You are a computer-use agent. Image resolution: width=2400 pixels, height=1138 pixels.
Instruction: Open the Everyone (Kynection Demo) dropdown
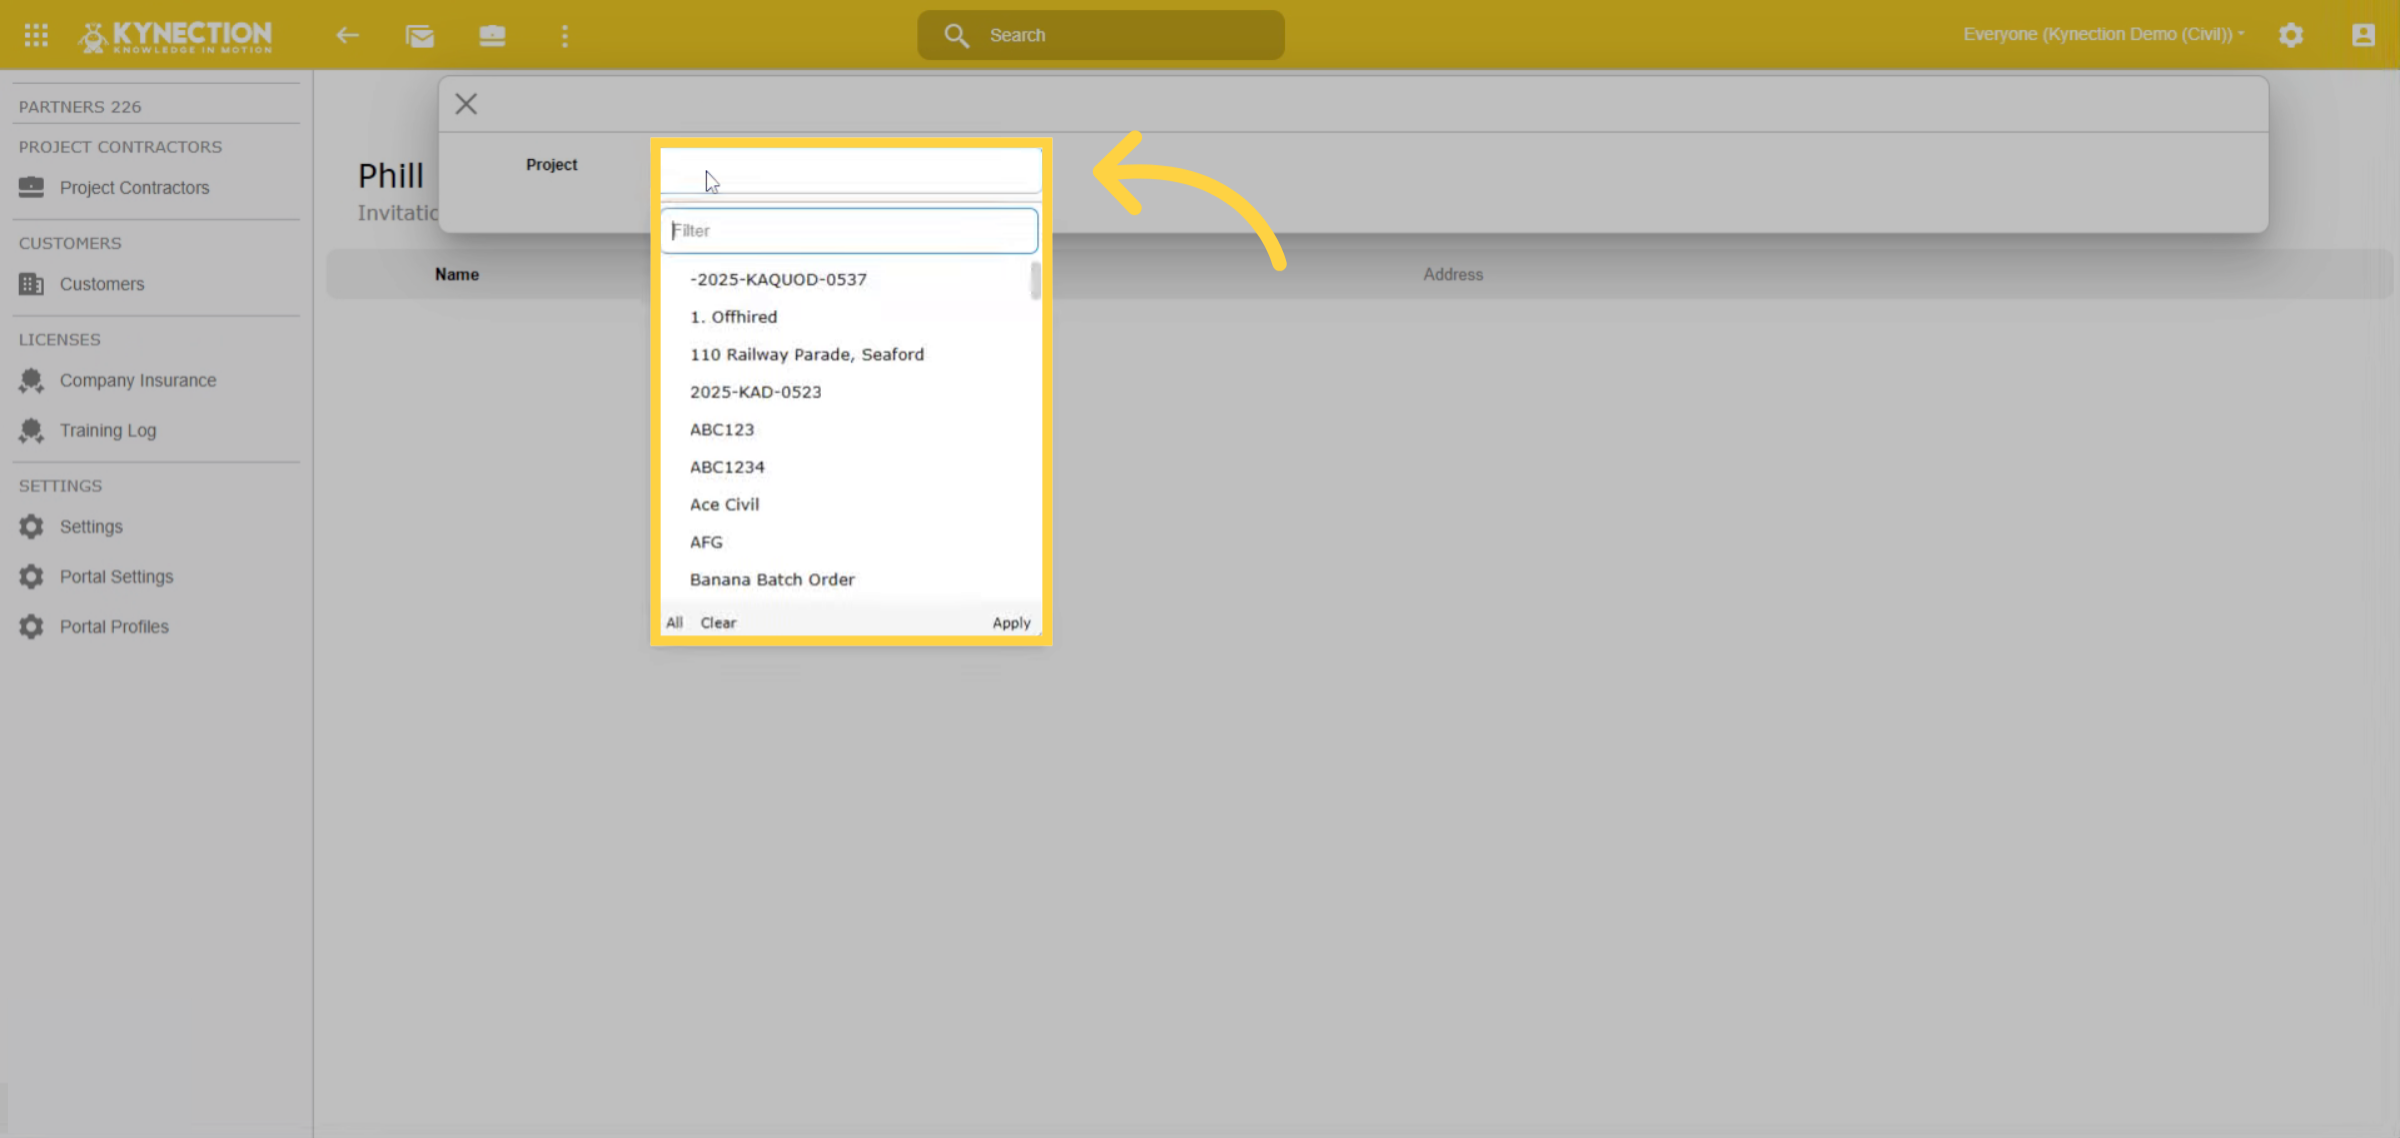2103,34
